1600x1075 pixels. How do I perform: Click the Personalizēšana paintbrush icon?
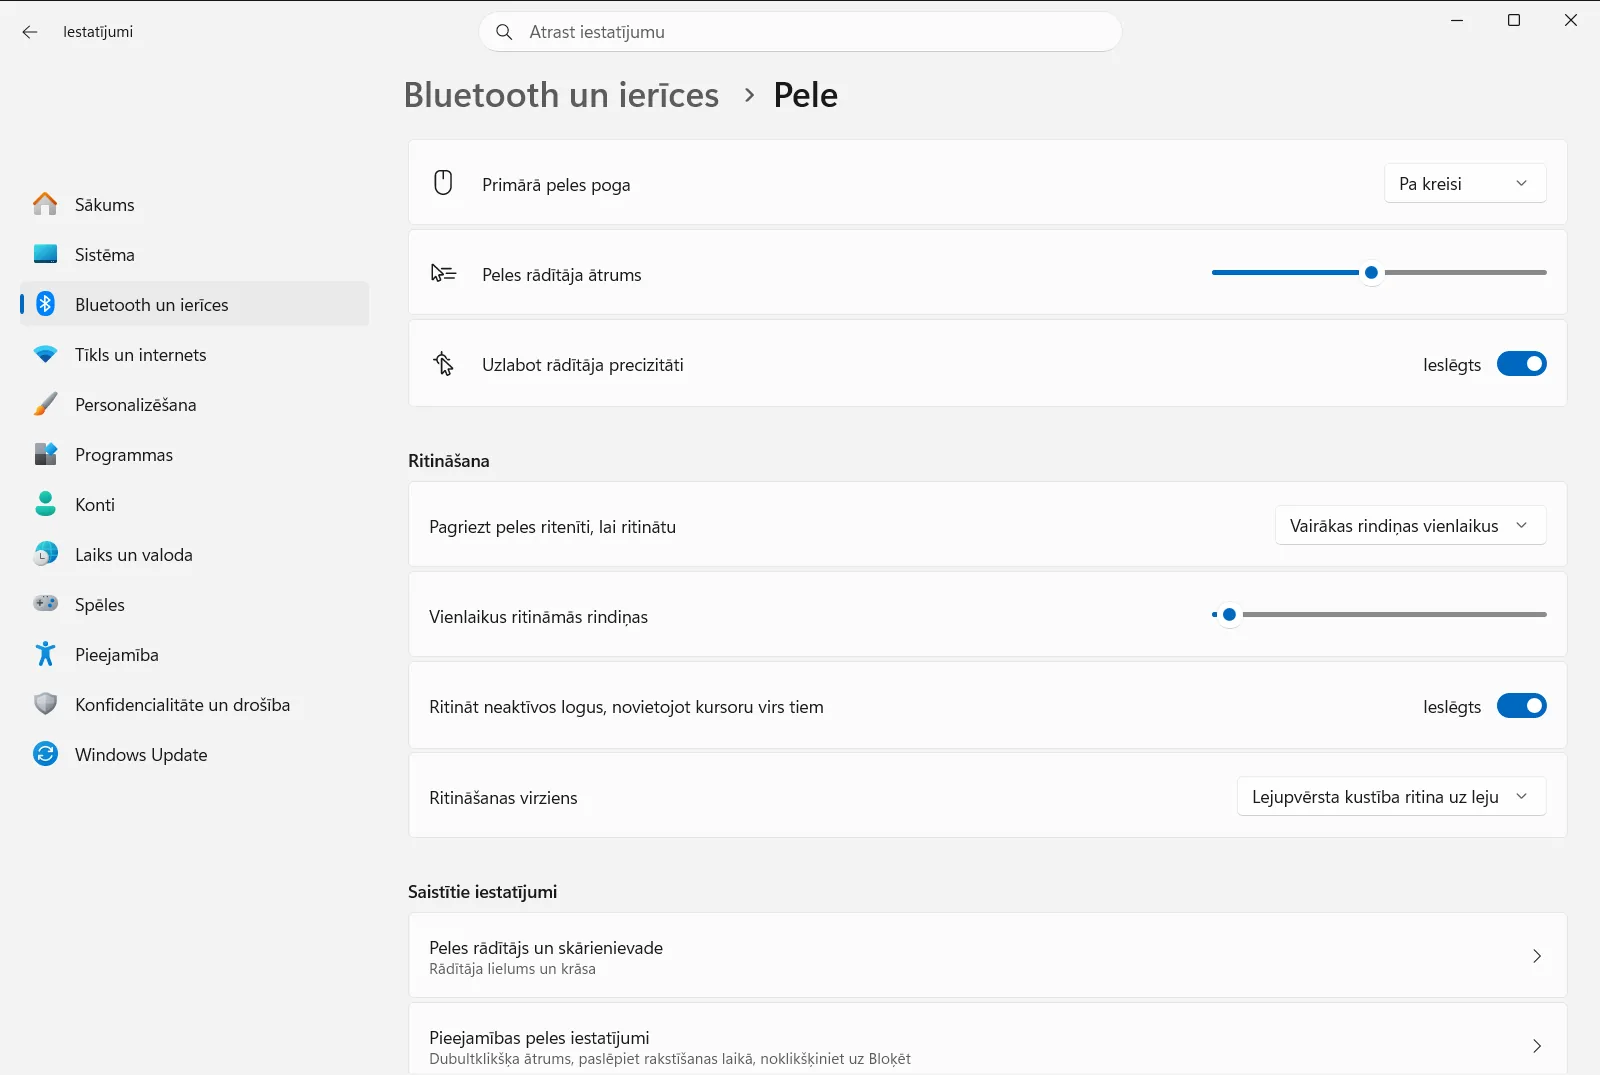point(45,404)
